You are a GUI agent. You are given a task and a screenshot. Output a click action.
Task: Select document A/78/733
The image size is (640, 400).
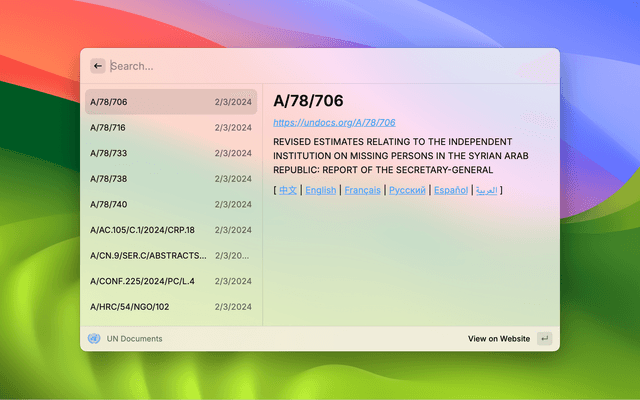pyautogui.click(x=170, y=153)
